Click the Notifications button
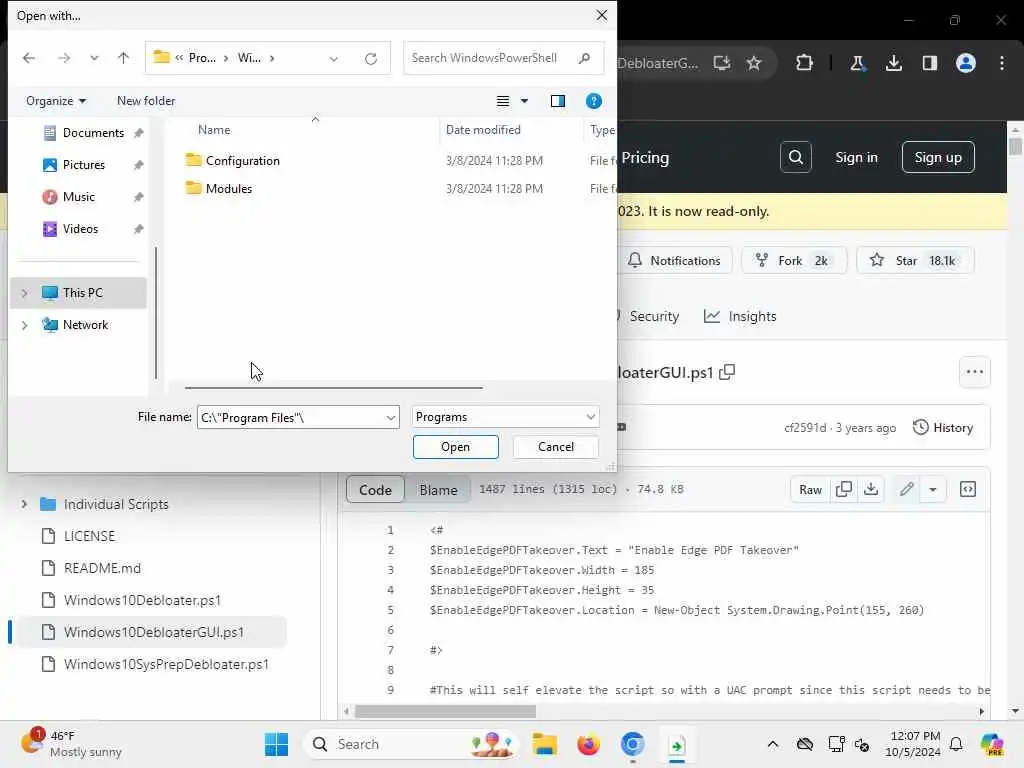1024x768 pixels. (673, 261)
